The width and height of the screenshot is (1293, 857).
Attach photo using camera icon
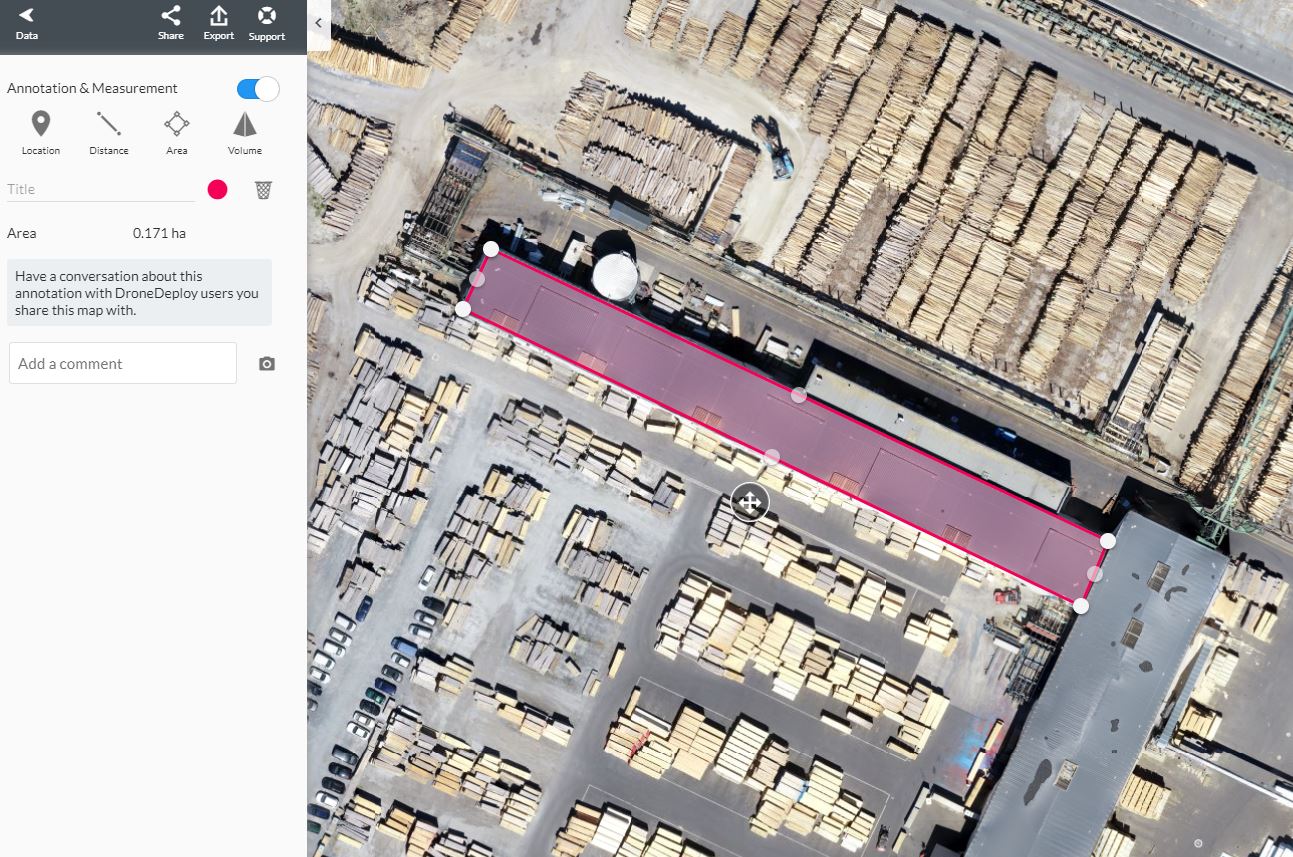tap(267, 364)
